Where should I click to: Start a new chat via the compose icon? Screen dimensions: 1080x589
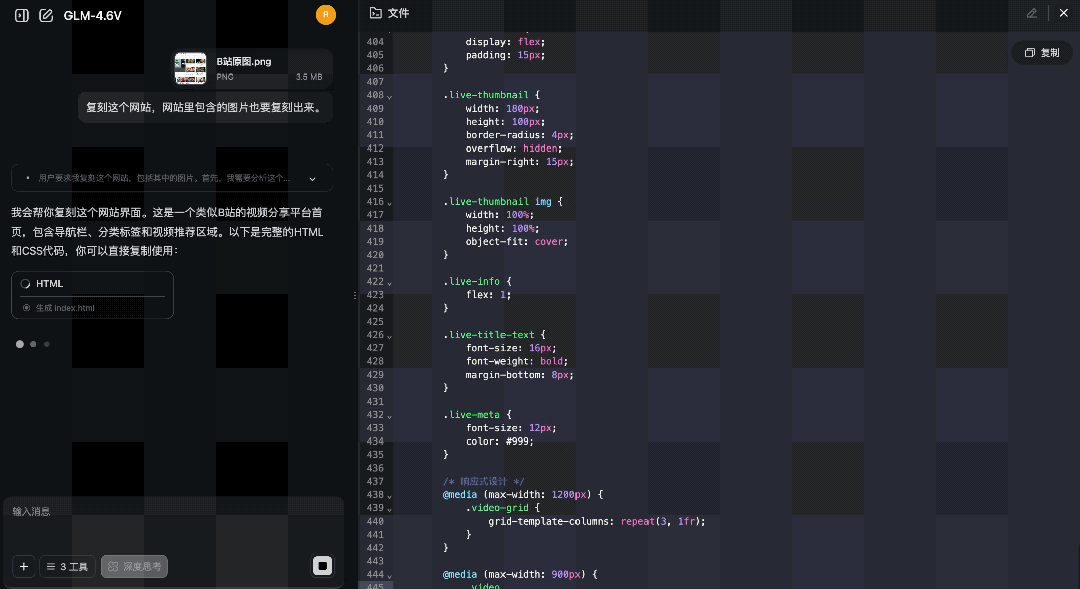coord(46,15)
